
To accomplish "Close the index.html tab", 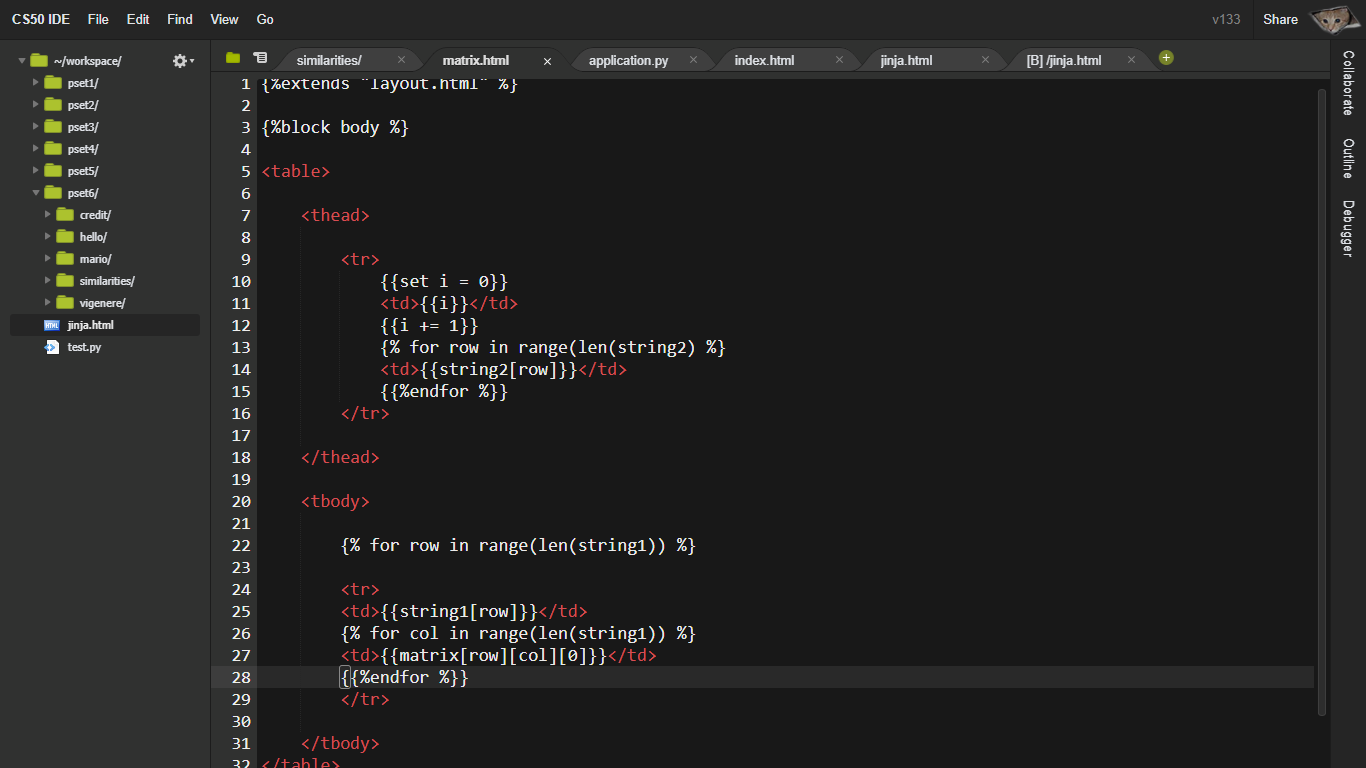I will [839, 60].
